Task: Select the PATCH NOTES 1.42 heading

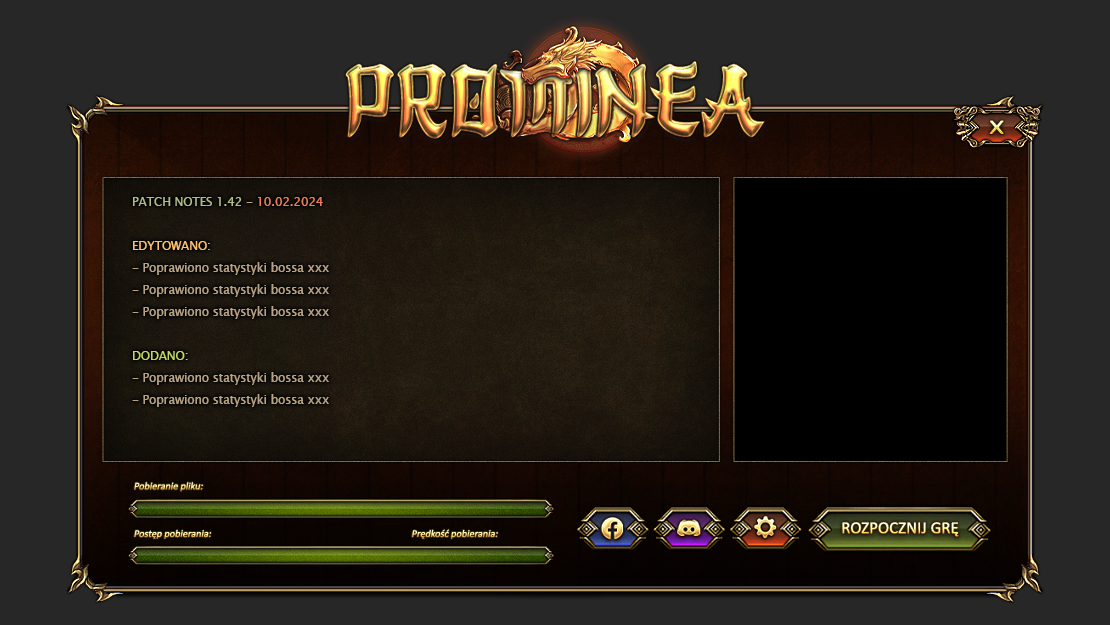Action: coord(187,202)
